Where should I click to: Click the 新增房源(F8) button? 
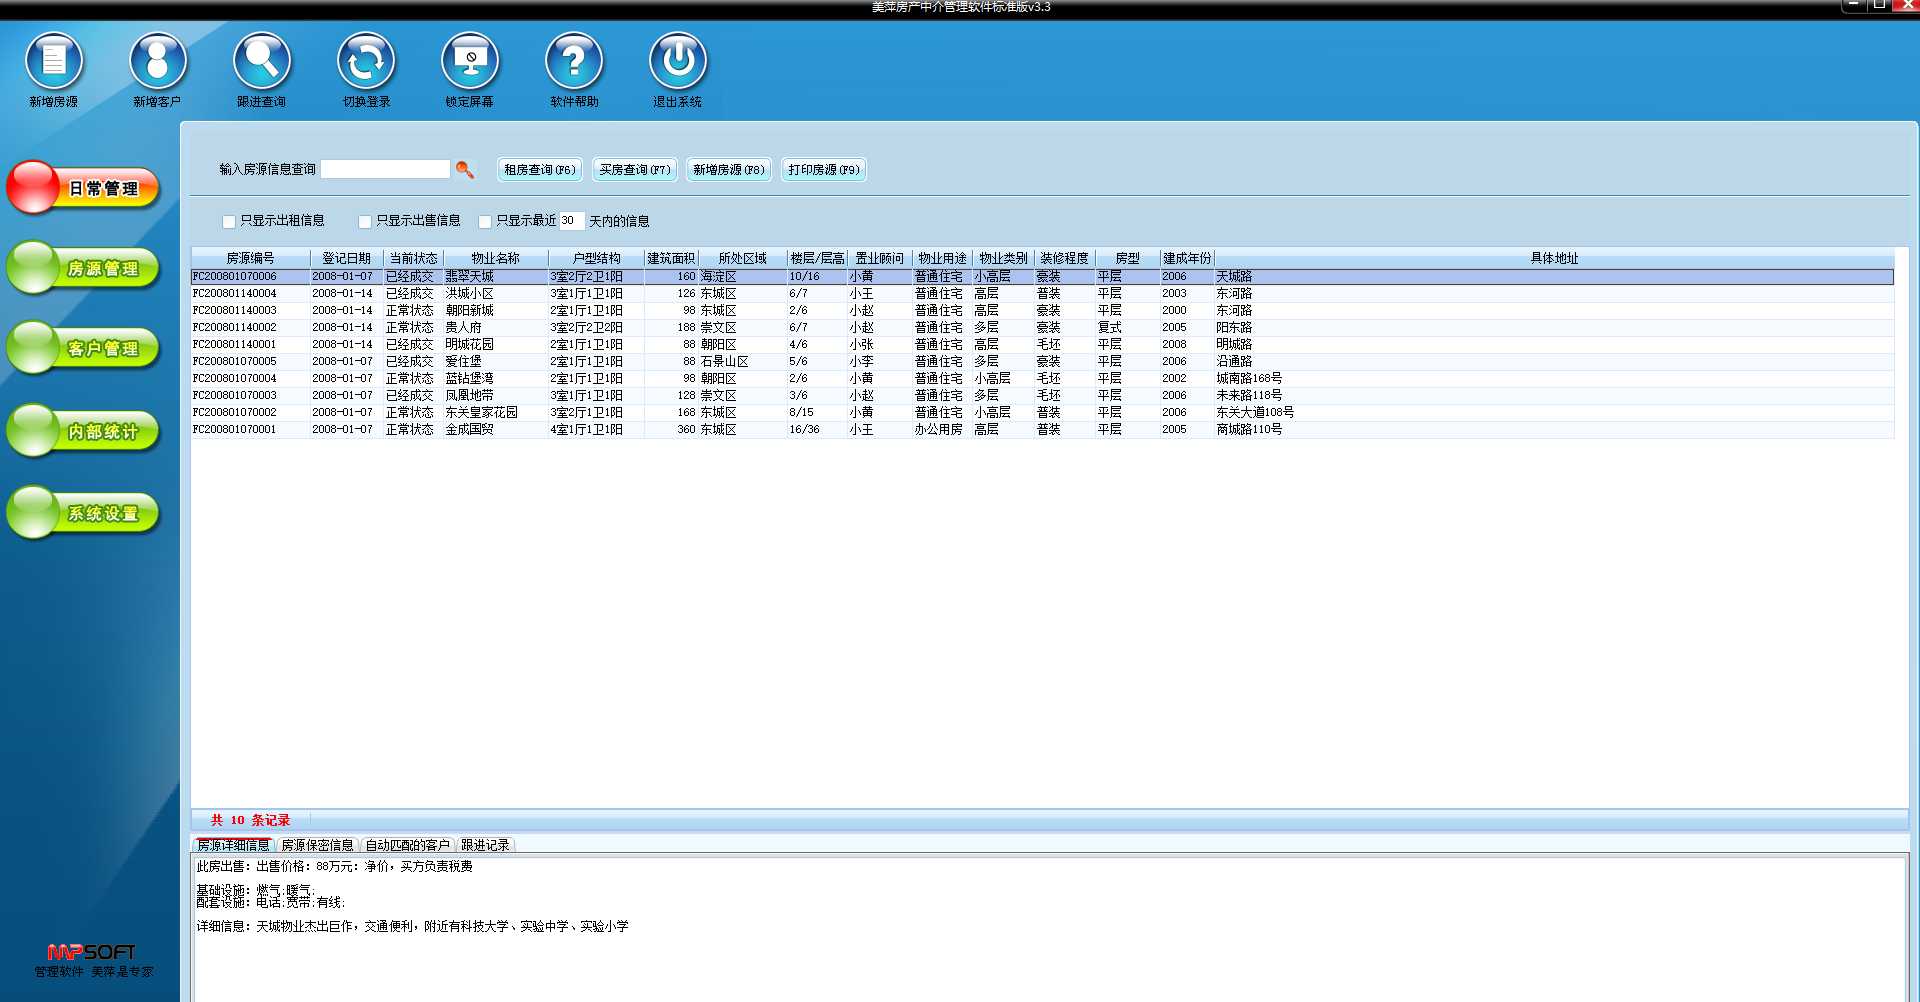click(x=729, y=170)
